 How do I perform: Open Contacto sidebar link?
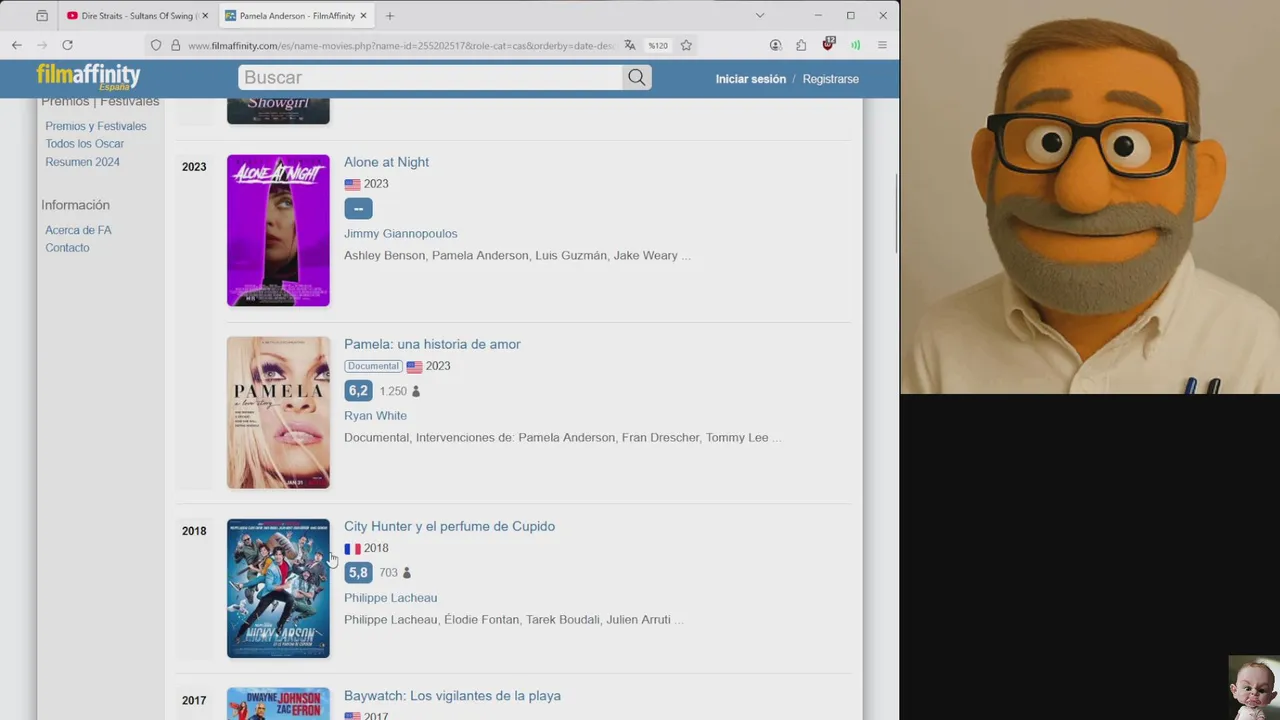(67, 248)
